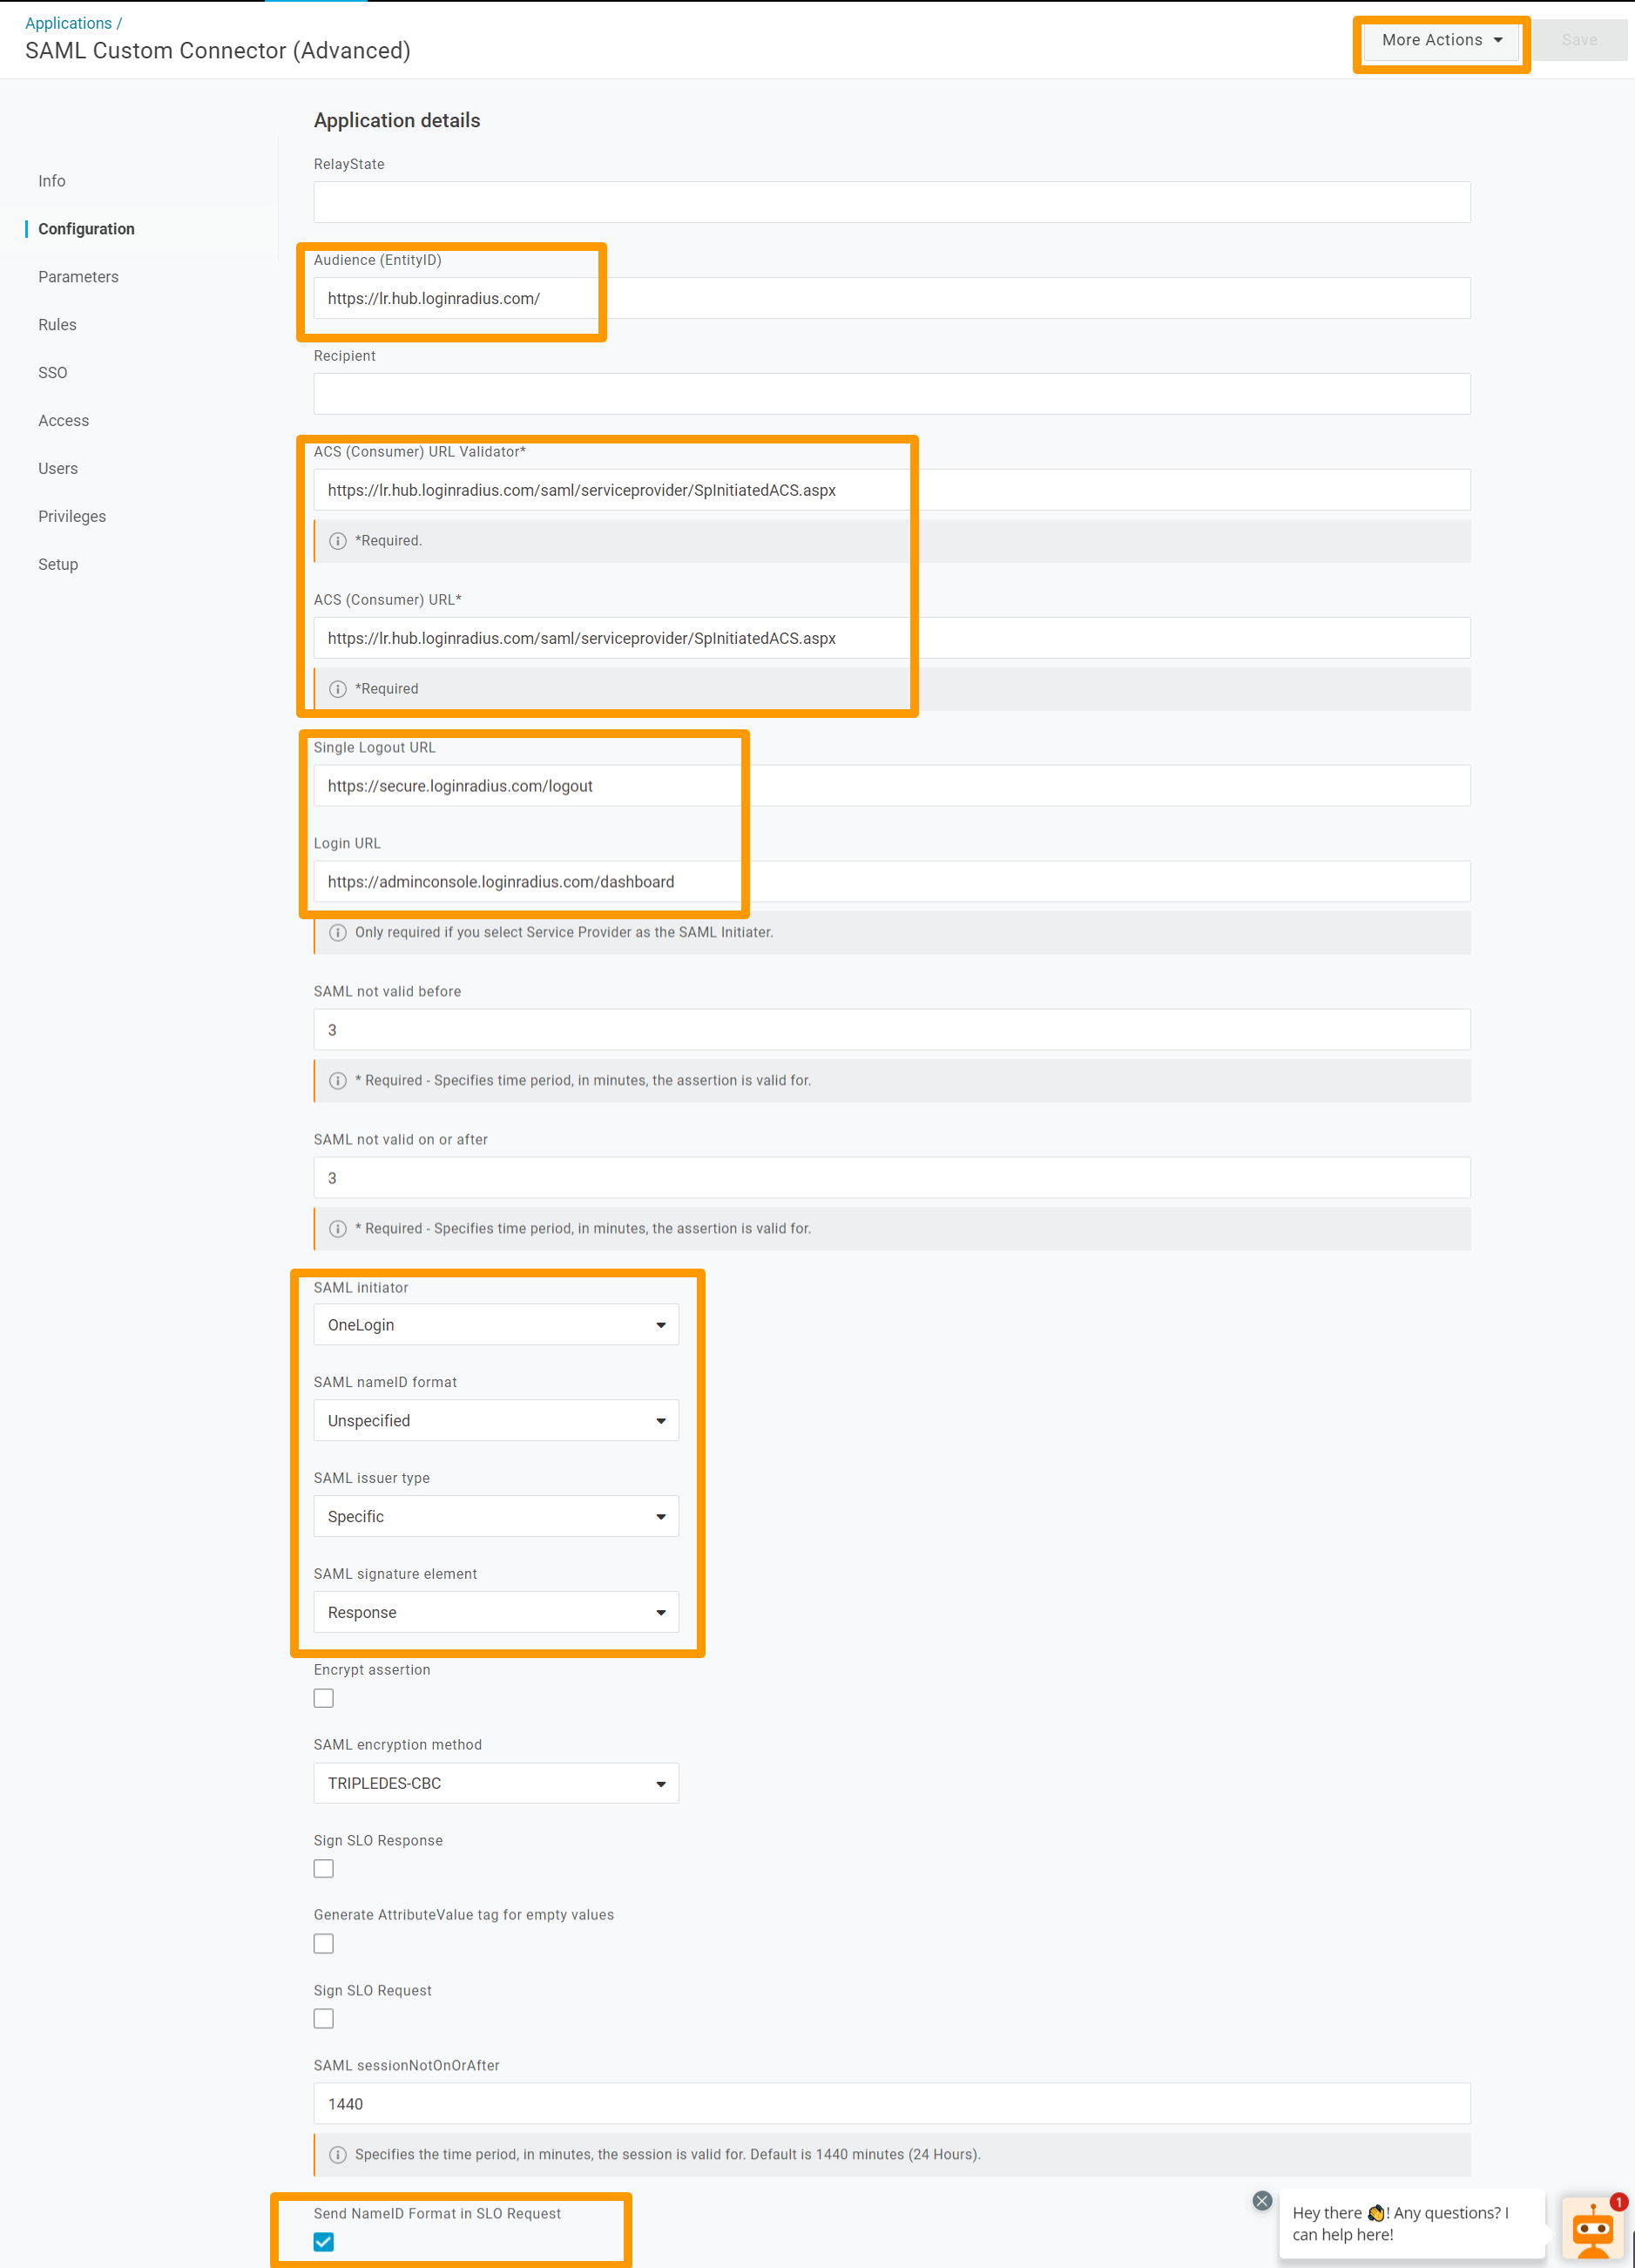Open the SAML encryption method dropdown

point(495,1783)
